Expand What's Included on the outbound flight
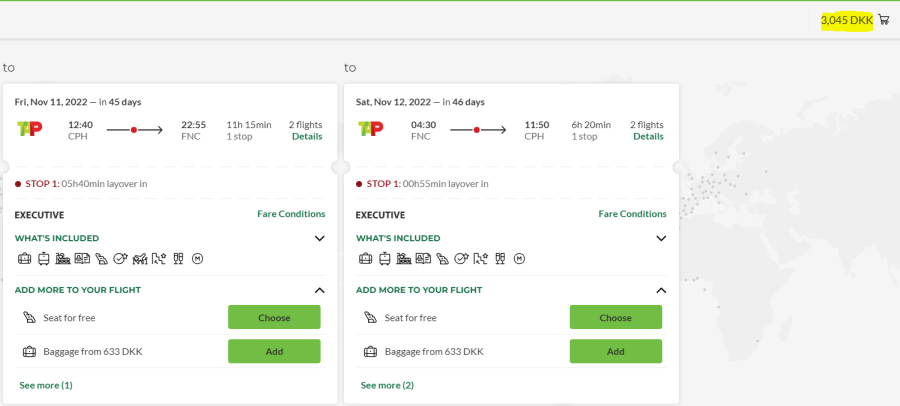Screen dimensions: 900x406 pyautogui.click(x=319, y=239)
